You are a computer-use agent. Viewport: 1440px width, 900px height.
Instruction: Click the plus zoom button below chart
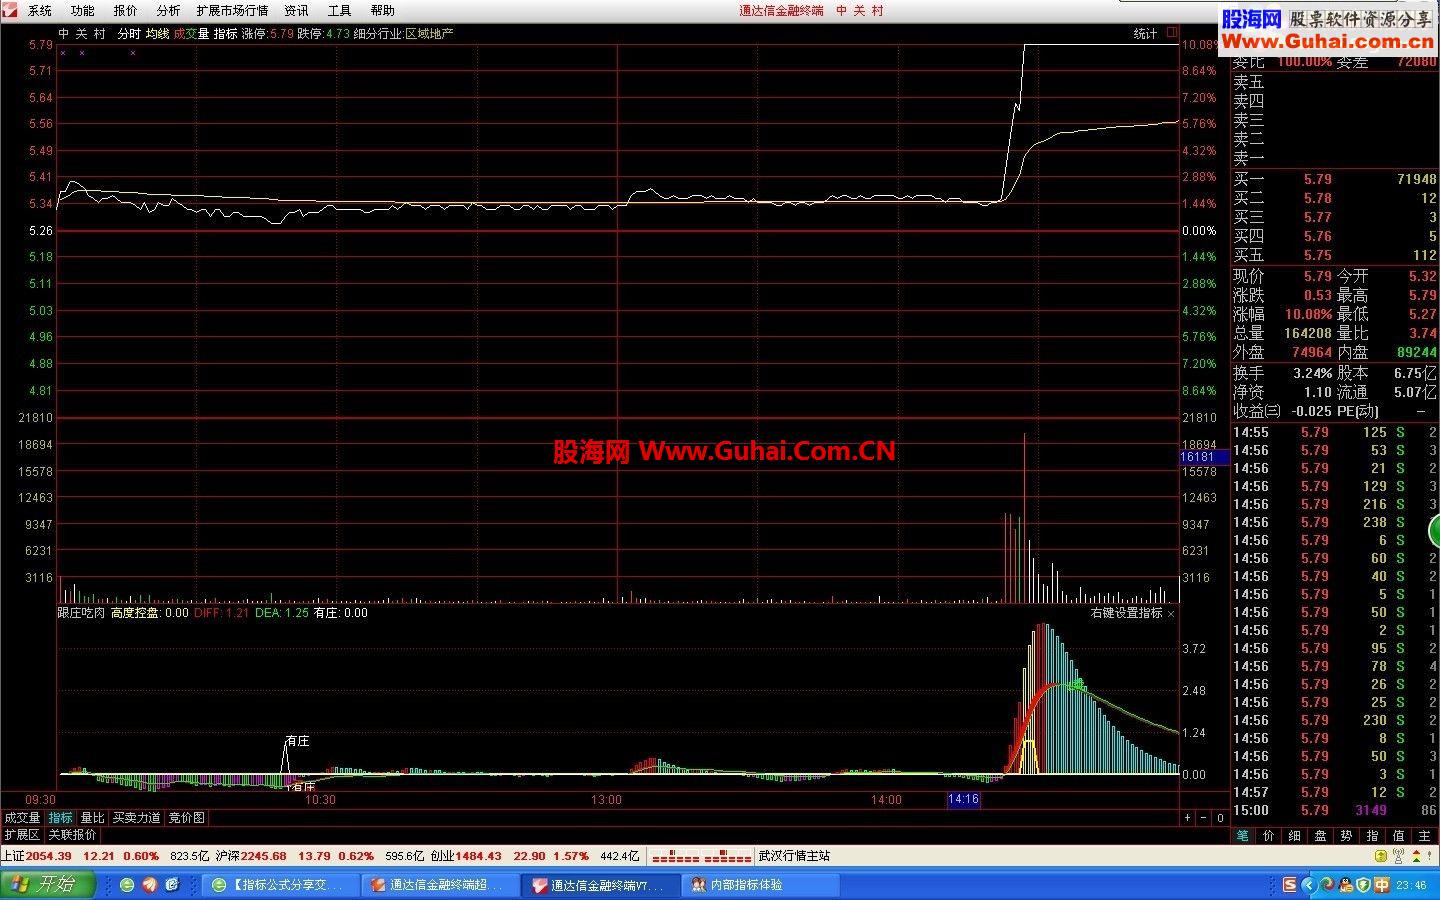point(1188,818)
